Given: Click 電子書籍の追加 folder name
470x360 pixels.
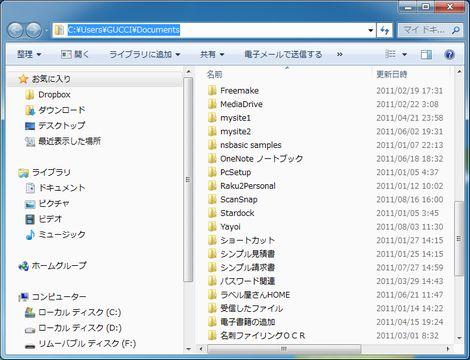Looking at the screenshot, I should 248,322.
